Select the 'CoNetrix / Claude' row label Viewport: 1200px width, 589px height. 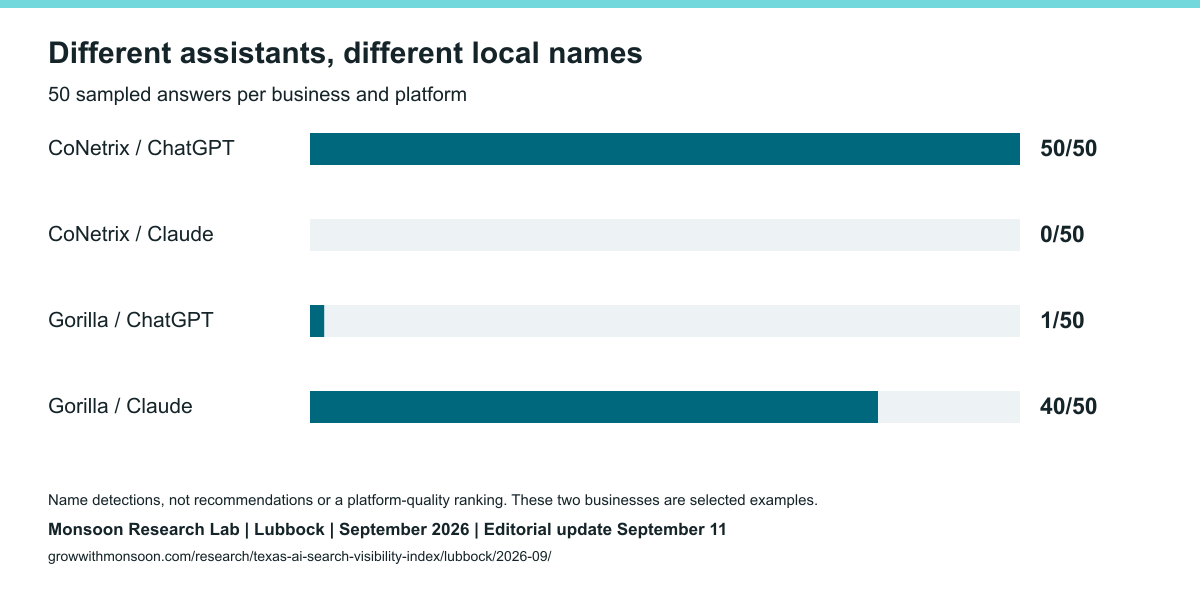[131, 234]
